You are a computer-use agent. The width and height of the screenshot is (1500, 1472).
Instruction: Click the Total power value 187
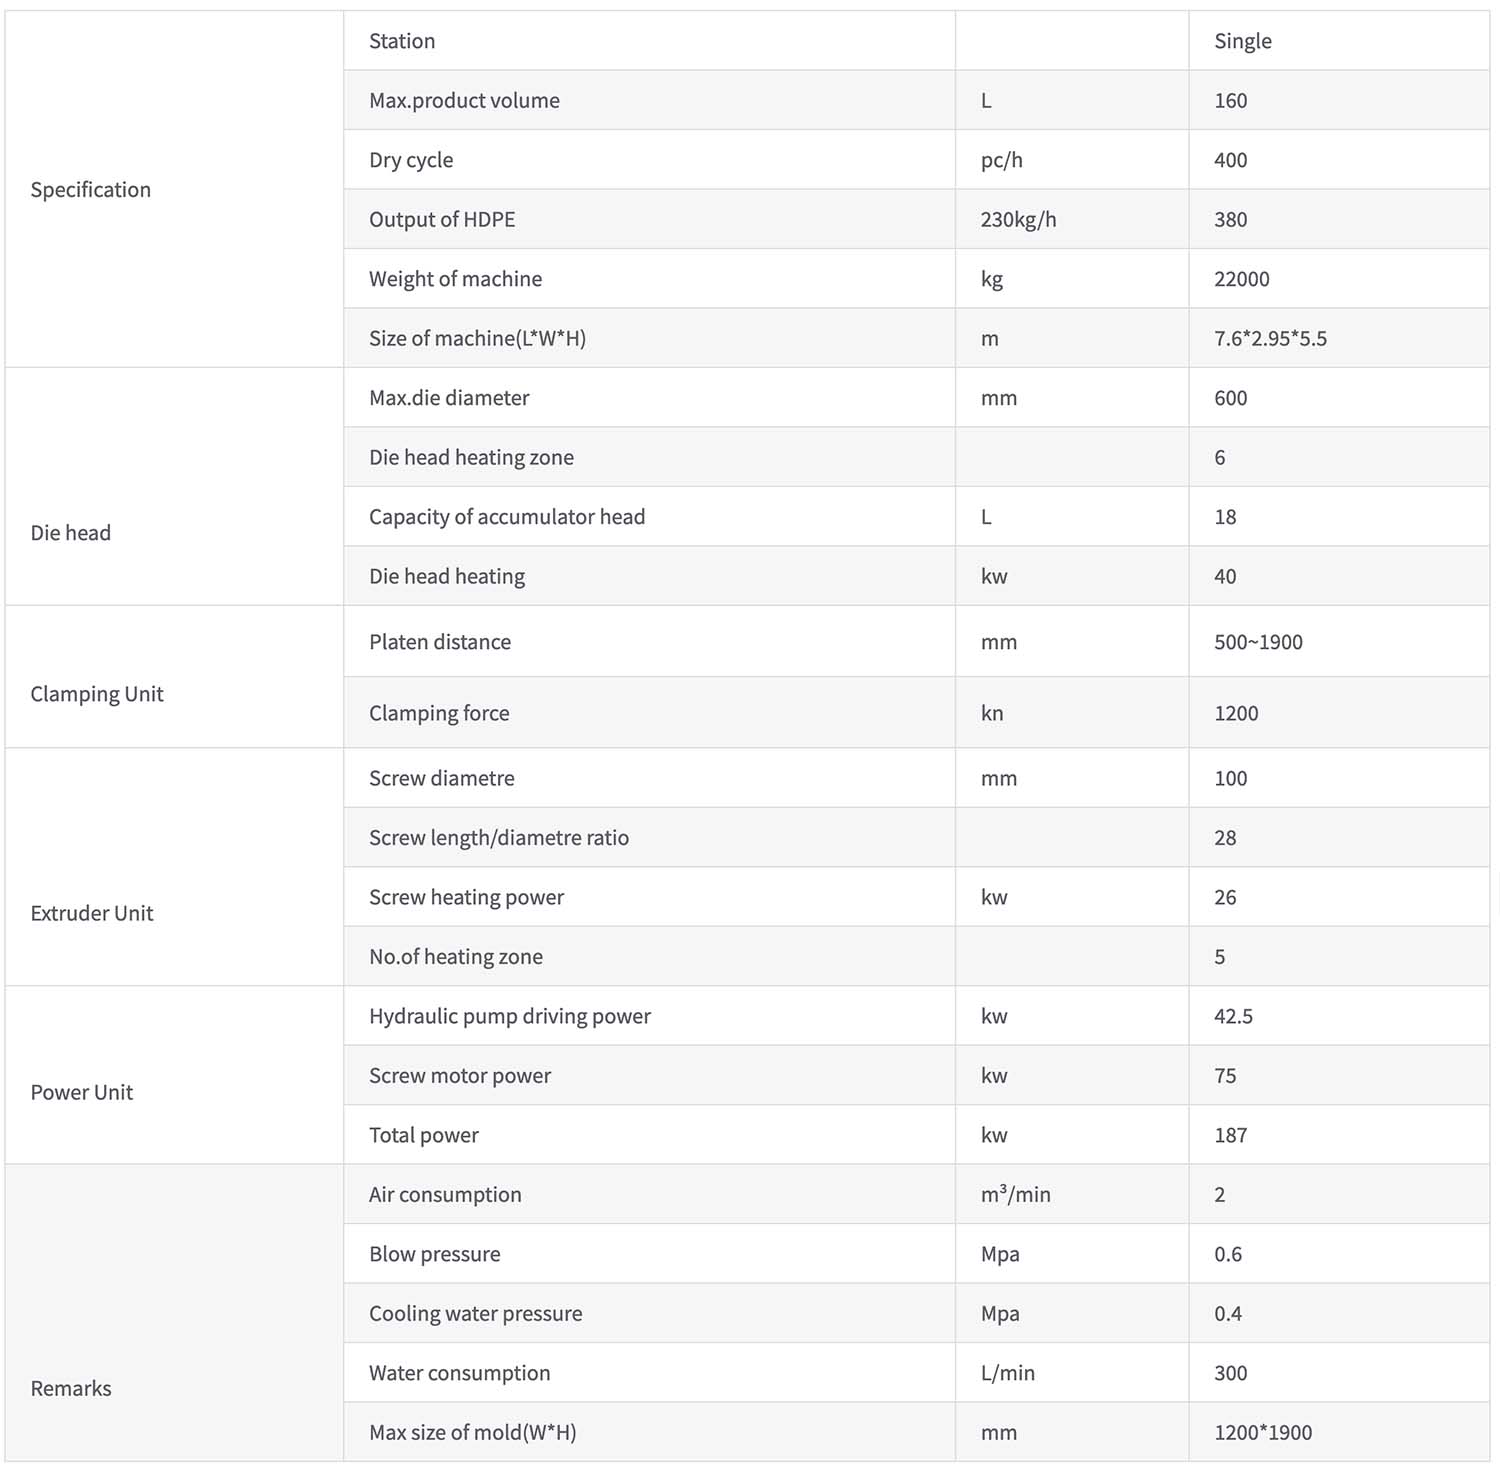[1230, 1135]
